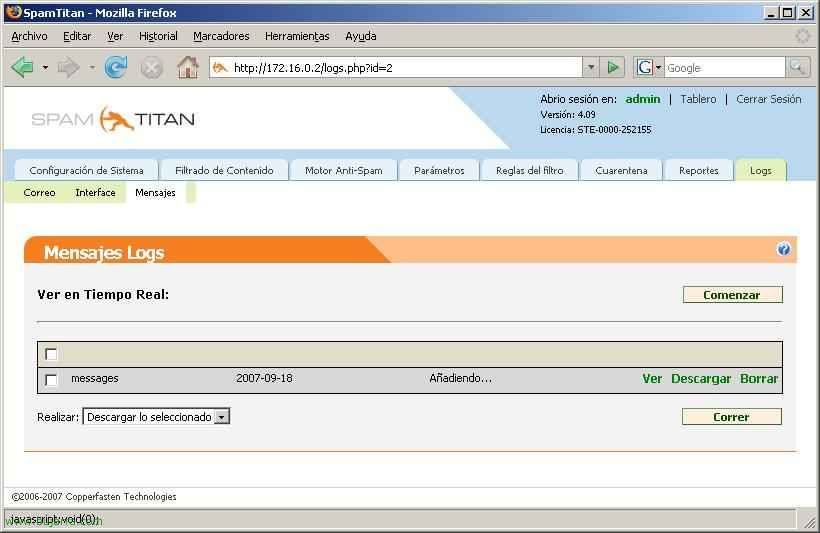Open the Motor Anti-Spam tab
The width and height of the screenshot is (820, 533).
pos(344,171)
